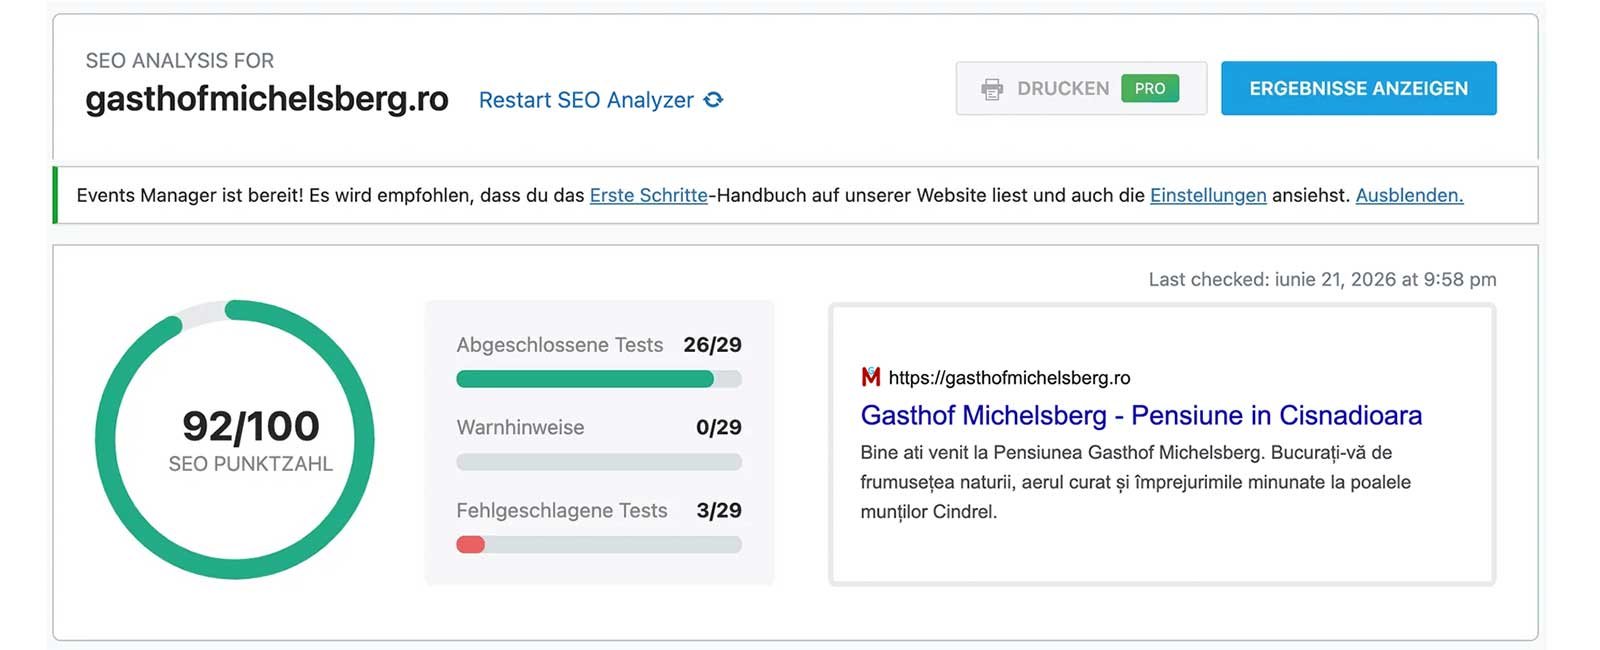1600x650 pixels.
Task: Click the gasthofmichelsberg.ro heading
Action: tap(267, 99)
